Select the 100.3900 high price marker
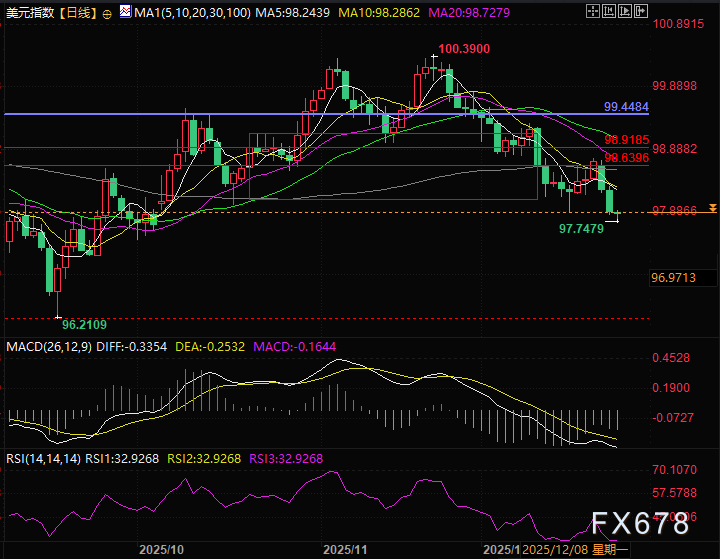720x559 pixels. [x=463, y=49]
